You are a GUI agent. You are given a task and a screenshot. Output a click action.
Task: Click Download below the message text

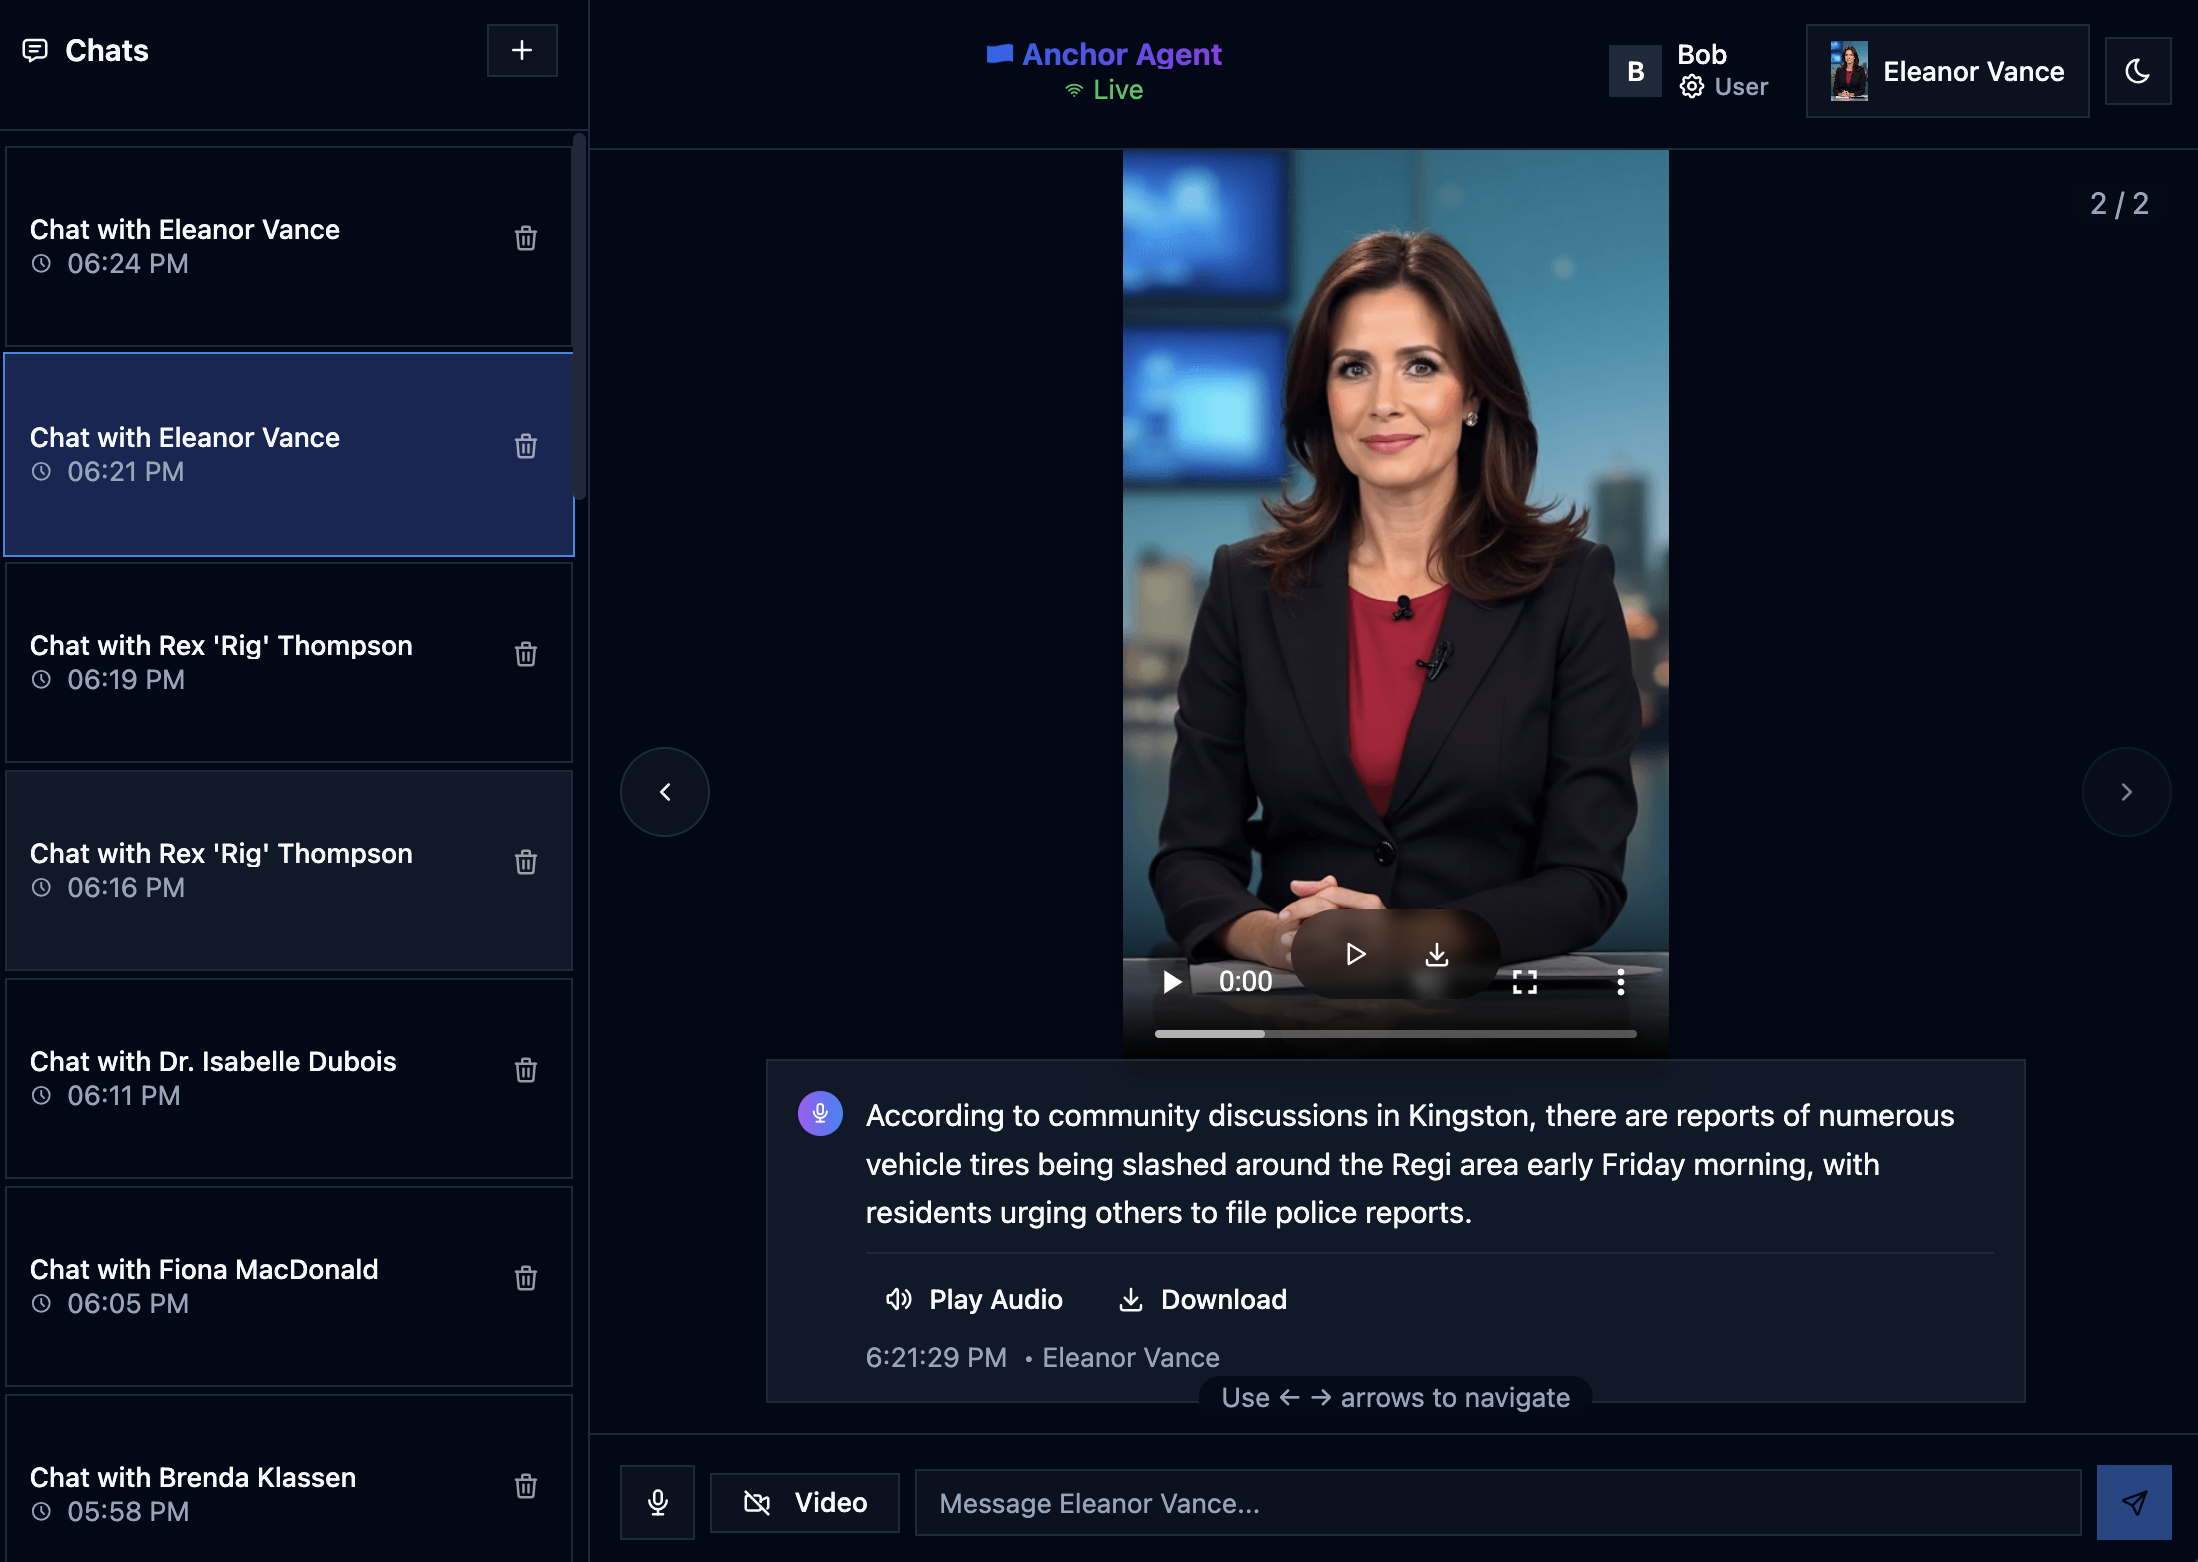[1202, 1299]
